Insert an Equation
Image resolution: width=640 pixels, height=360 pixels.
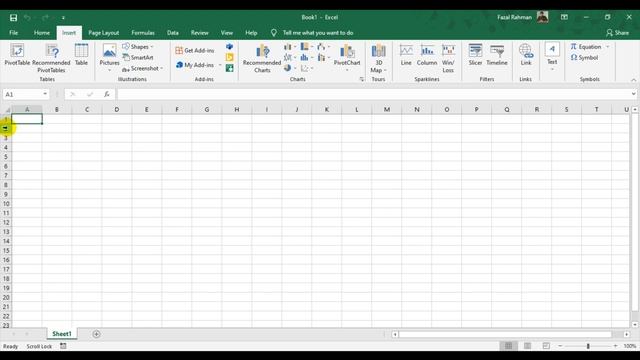click(x=586, y=47)
